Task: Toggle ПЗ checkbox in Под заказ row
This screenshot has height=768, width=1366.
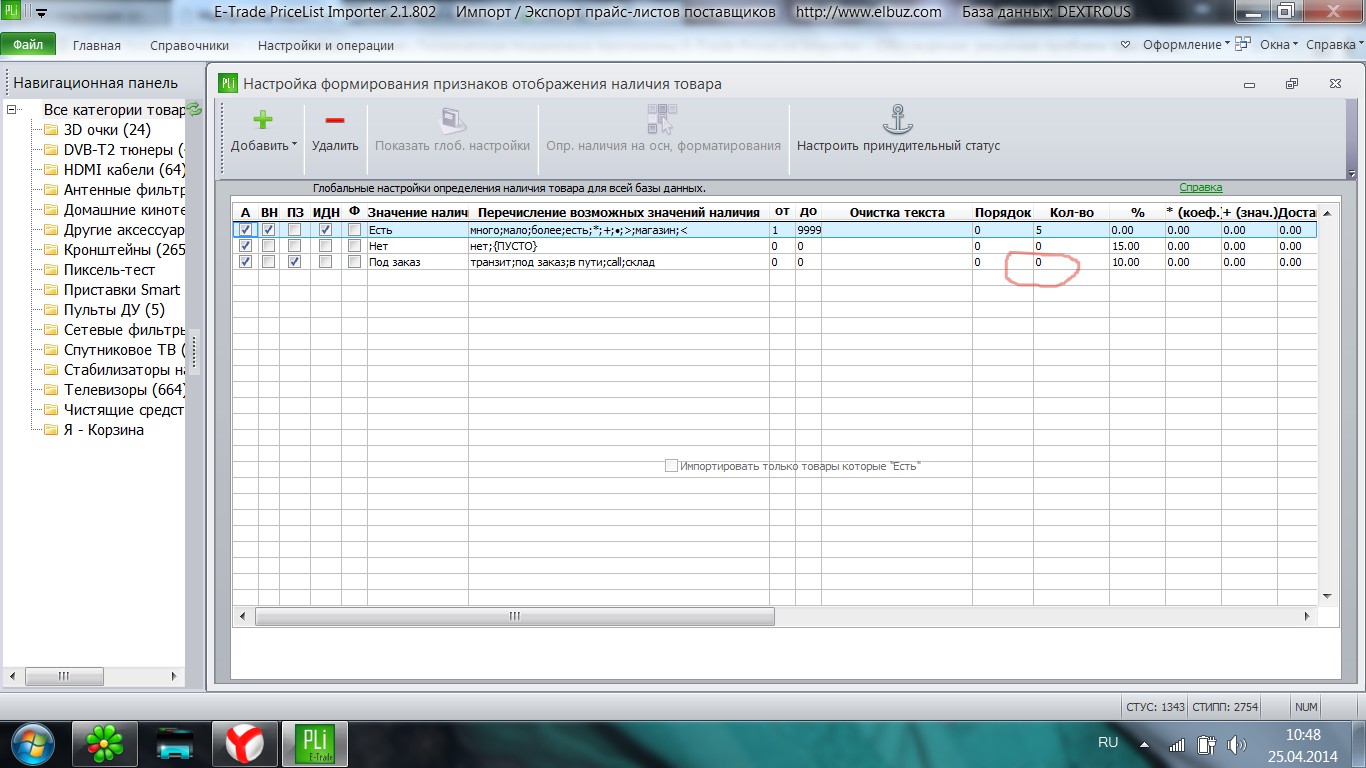Action: [x=294, y=262]
